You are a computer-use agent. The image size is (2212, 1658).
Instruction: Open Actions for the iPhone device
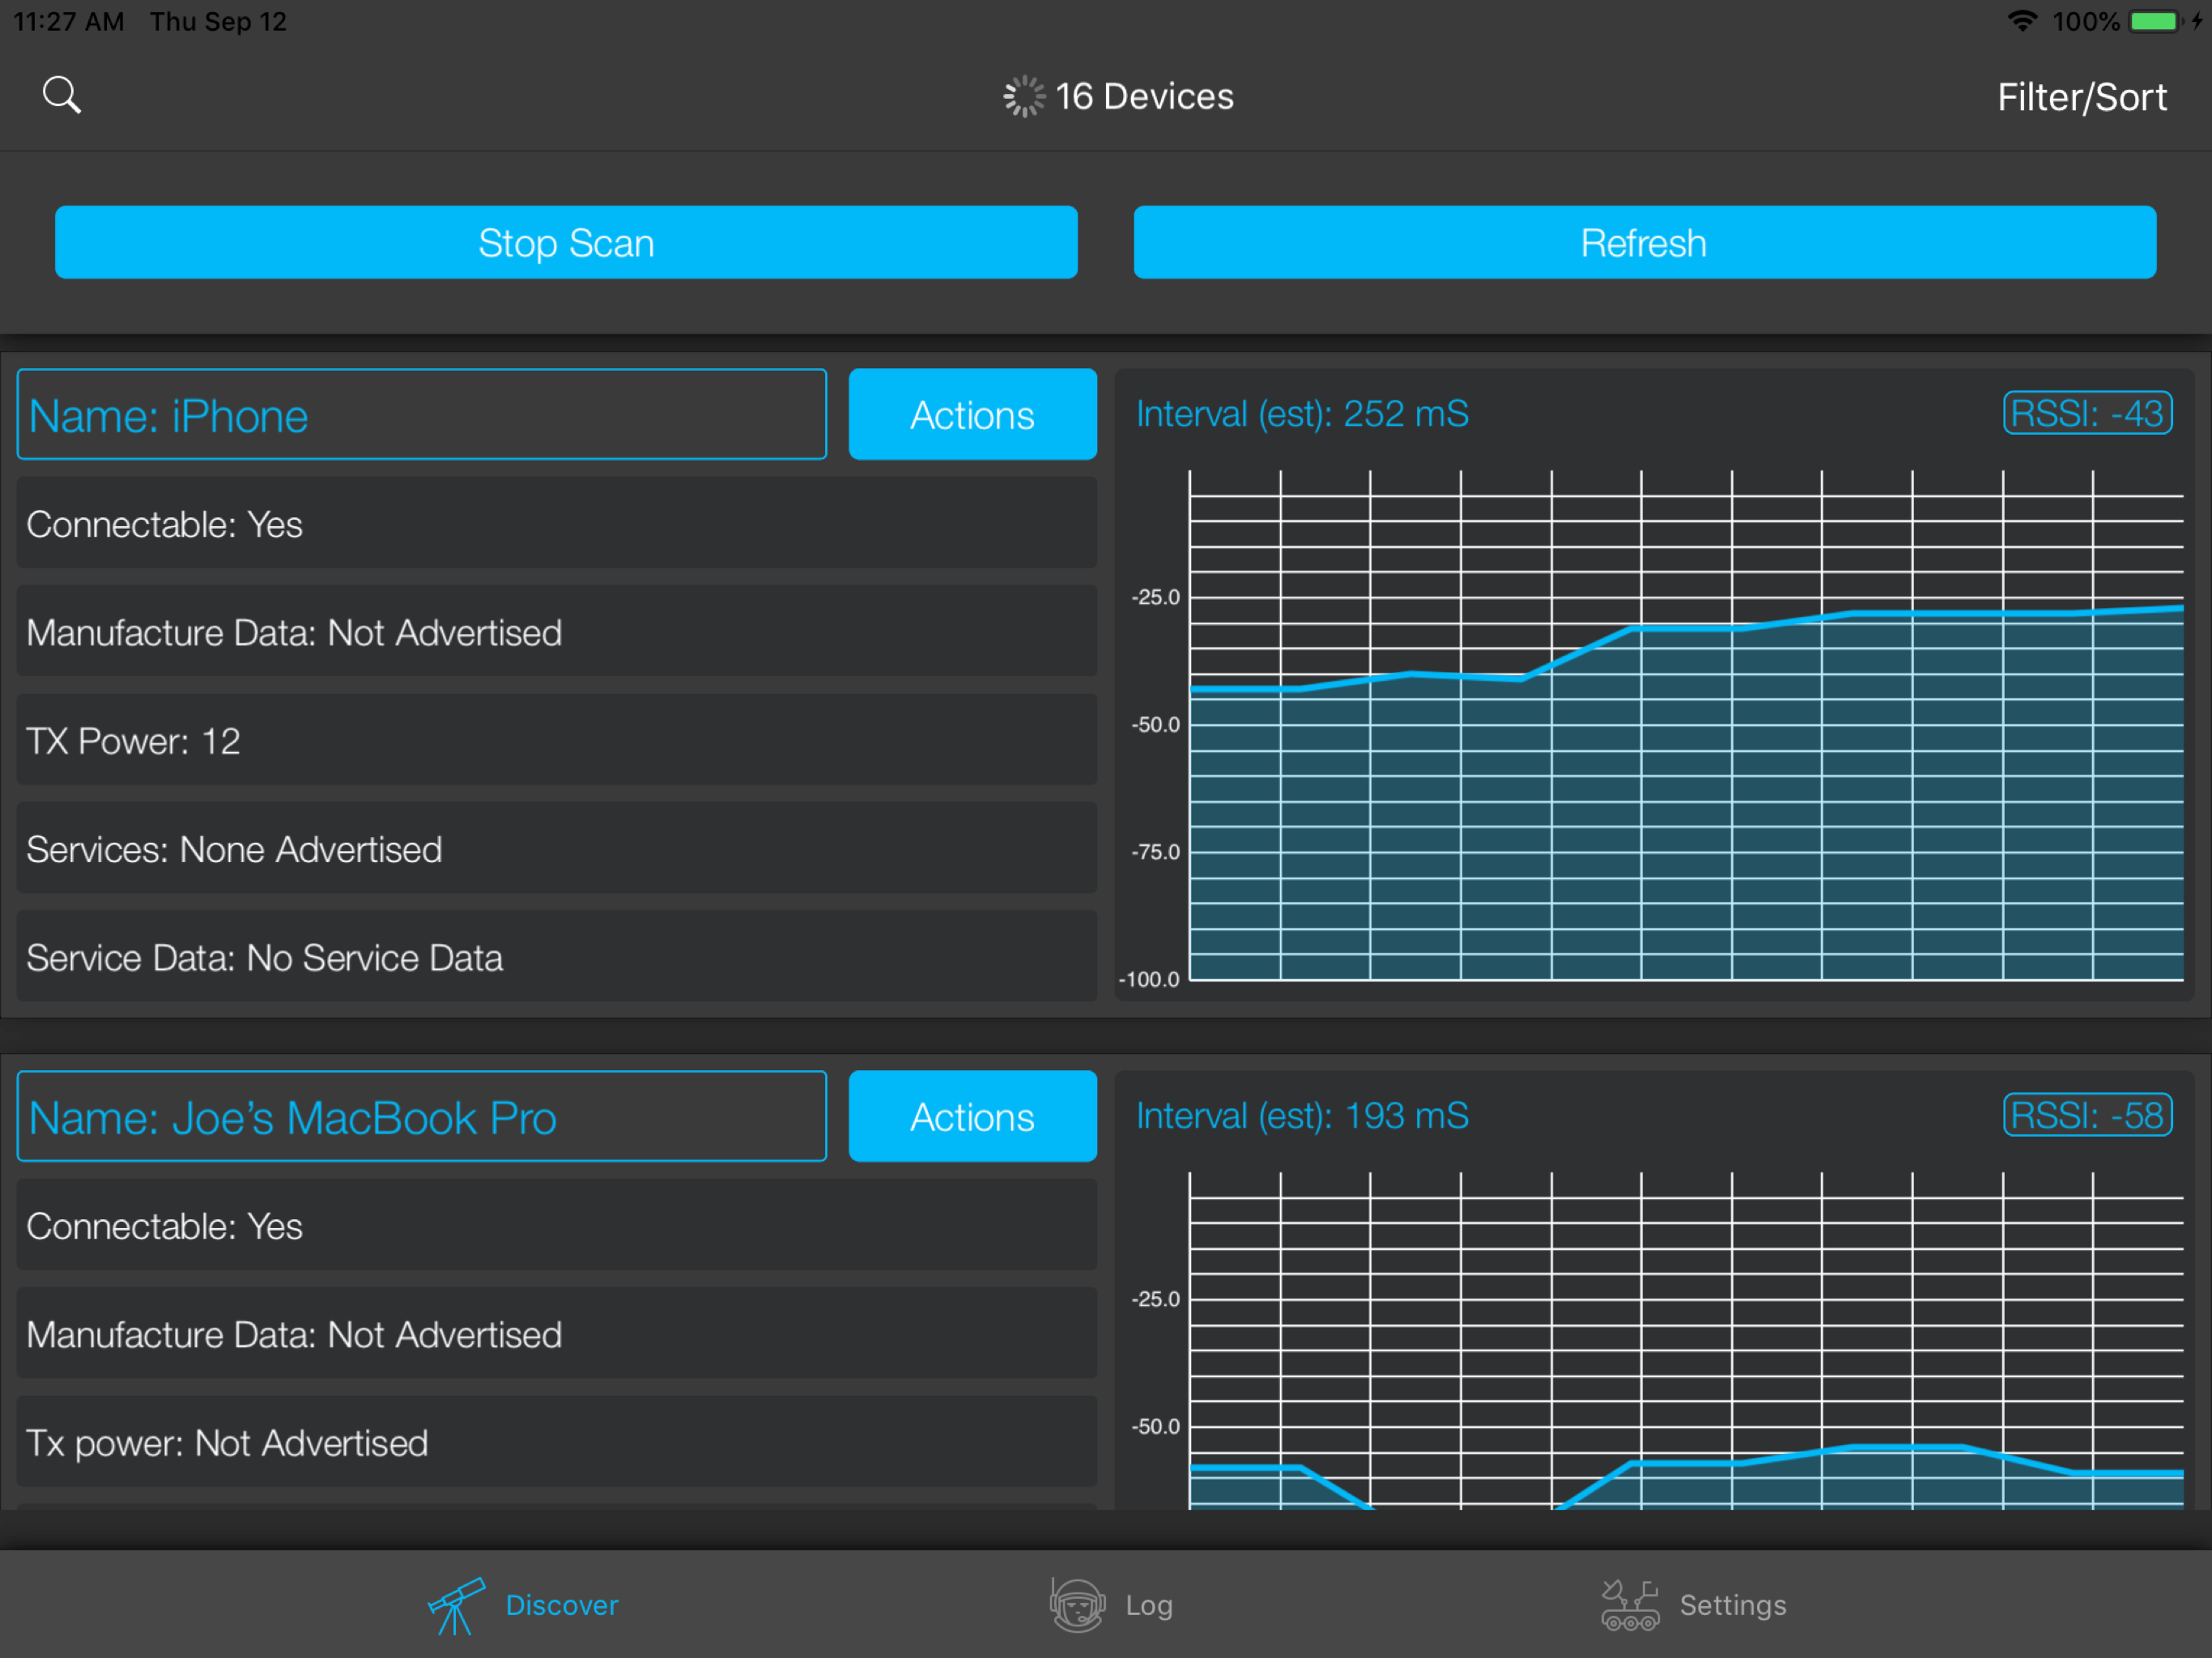pyautogui.click(x=972, y=414)
